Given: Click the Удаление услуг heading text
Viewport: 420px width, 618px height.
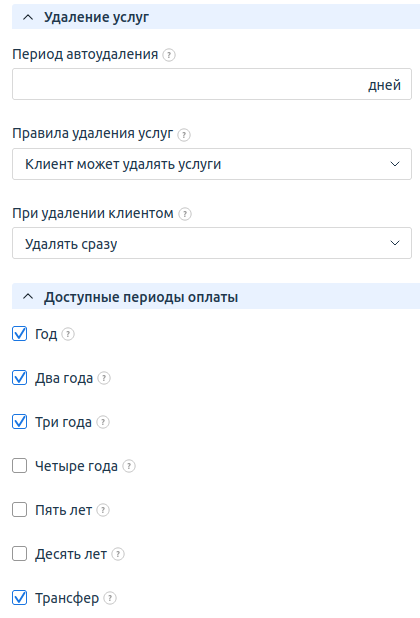Looking at the screenshot, I should tap(96, 17).
